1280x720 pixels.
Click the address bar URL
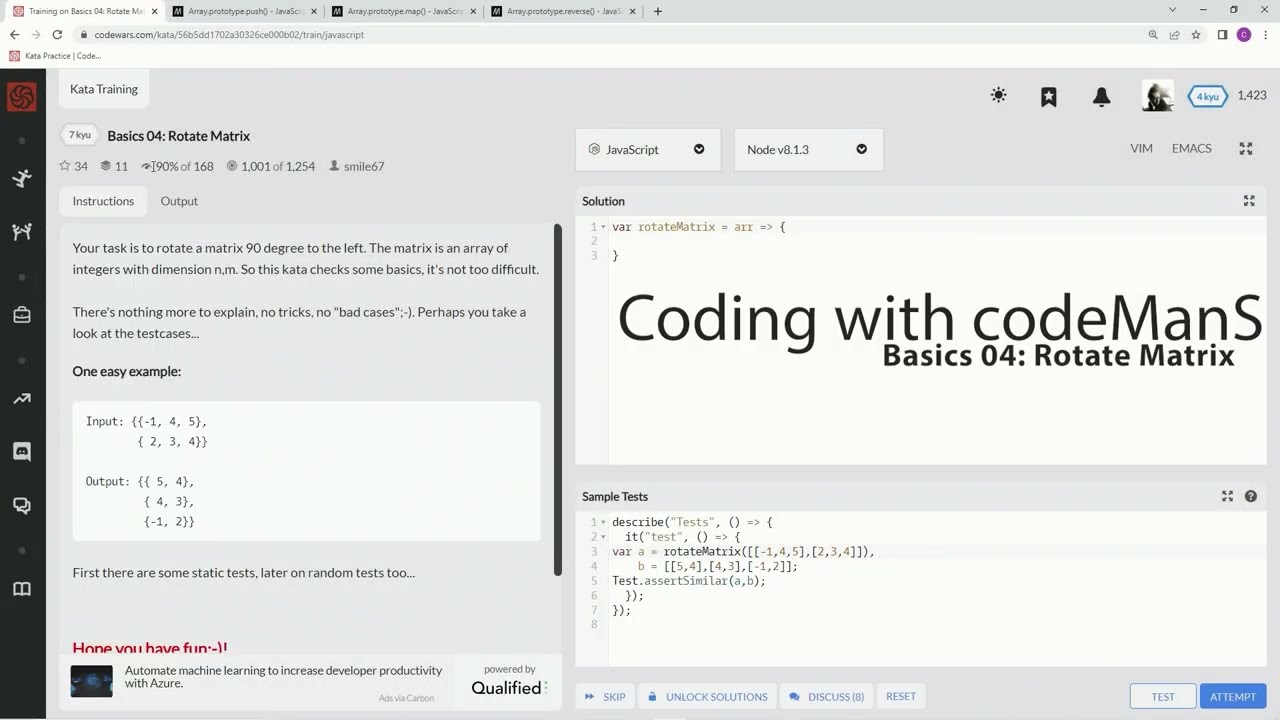tap(229, 34)
